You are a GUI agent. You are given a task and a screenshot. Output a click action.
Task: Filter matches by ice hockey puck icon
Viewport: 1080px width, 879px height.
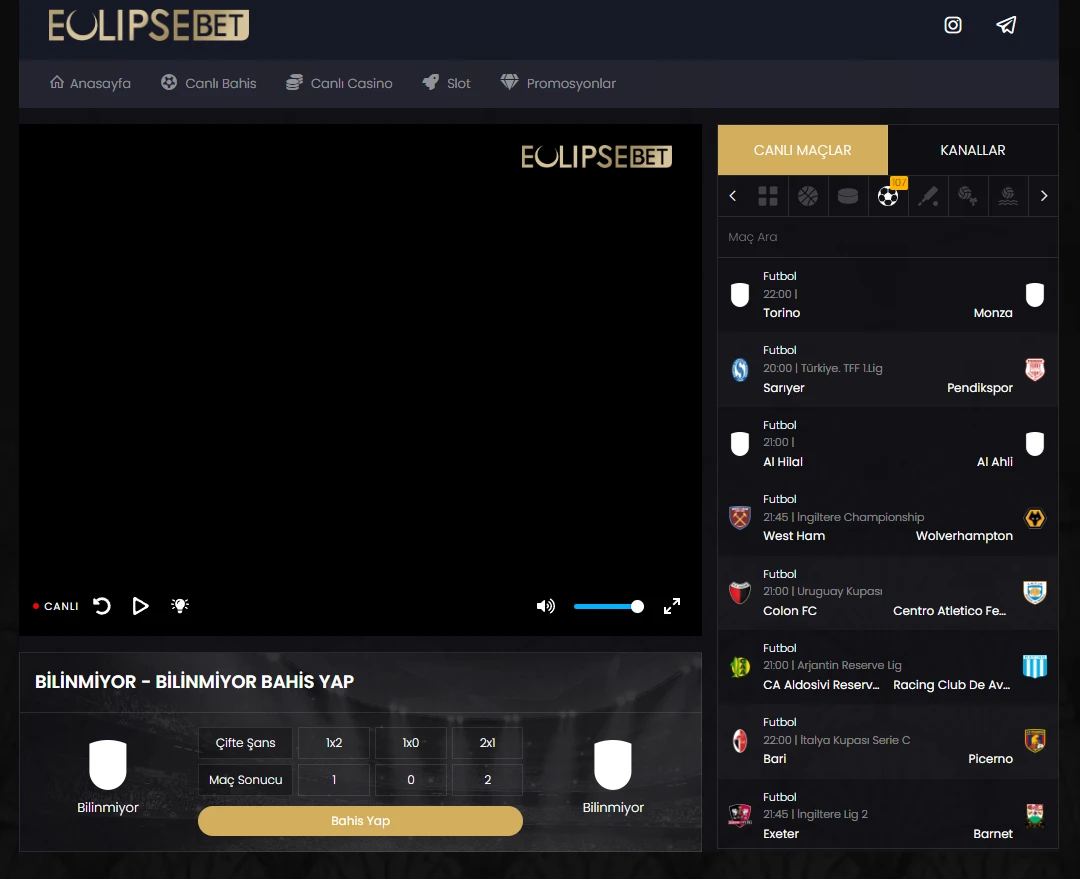point(848,196)
